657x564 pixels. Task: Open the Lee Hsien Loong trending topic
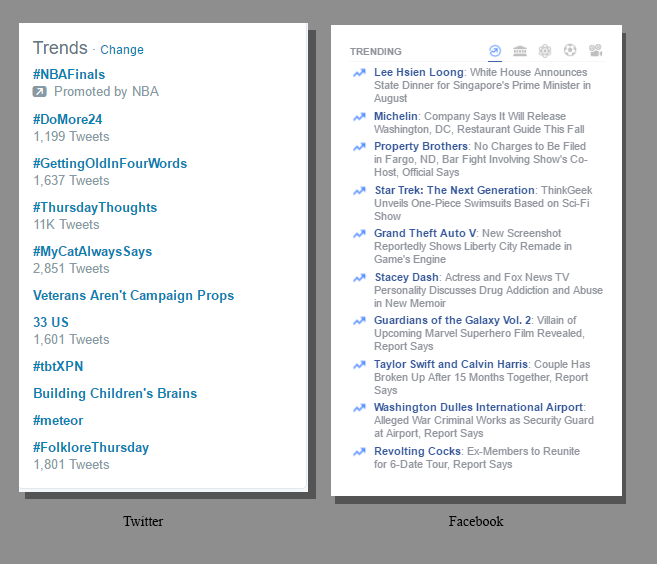pos(419,72)
